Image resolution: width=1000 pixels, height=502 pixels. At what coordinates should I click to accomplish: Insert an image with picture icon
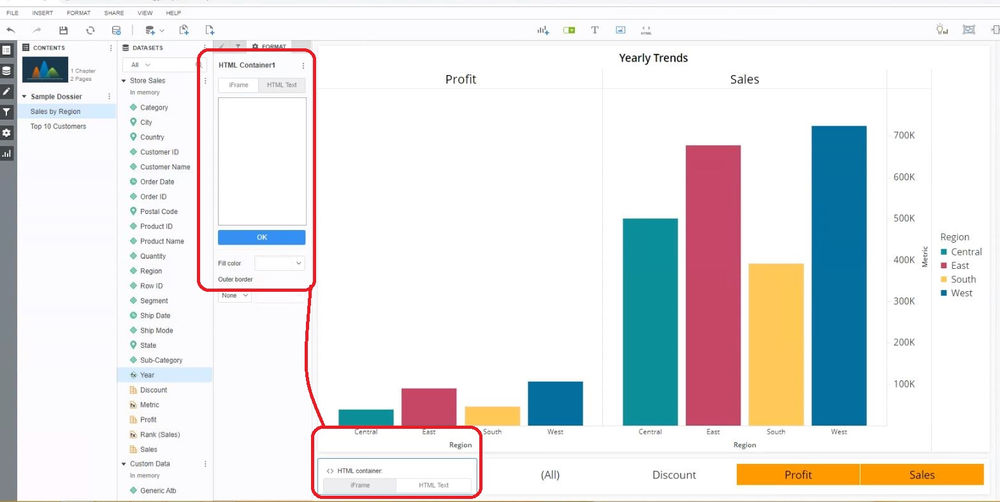coord(621,30)
